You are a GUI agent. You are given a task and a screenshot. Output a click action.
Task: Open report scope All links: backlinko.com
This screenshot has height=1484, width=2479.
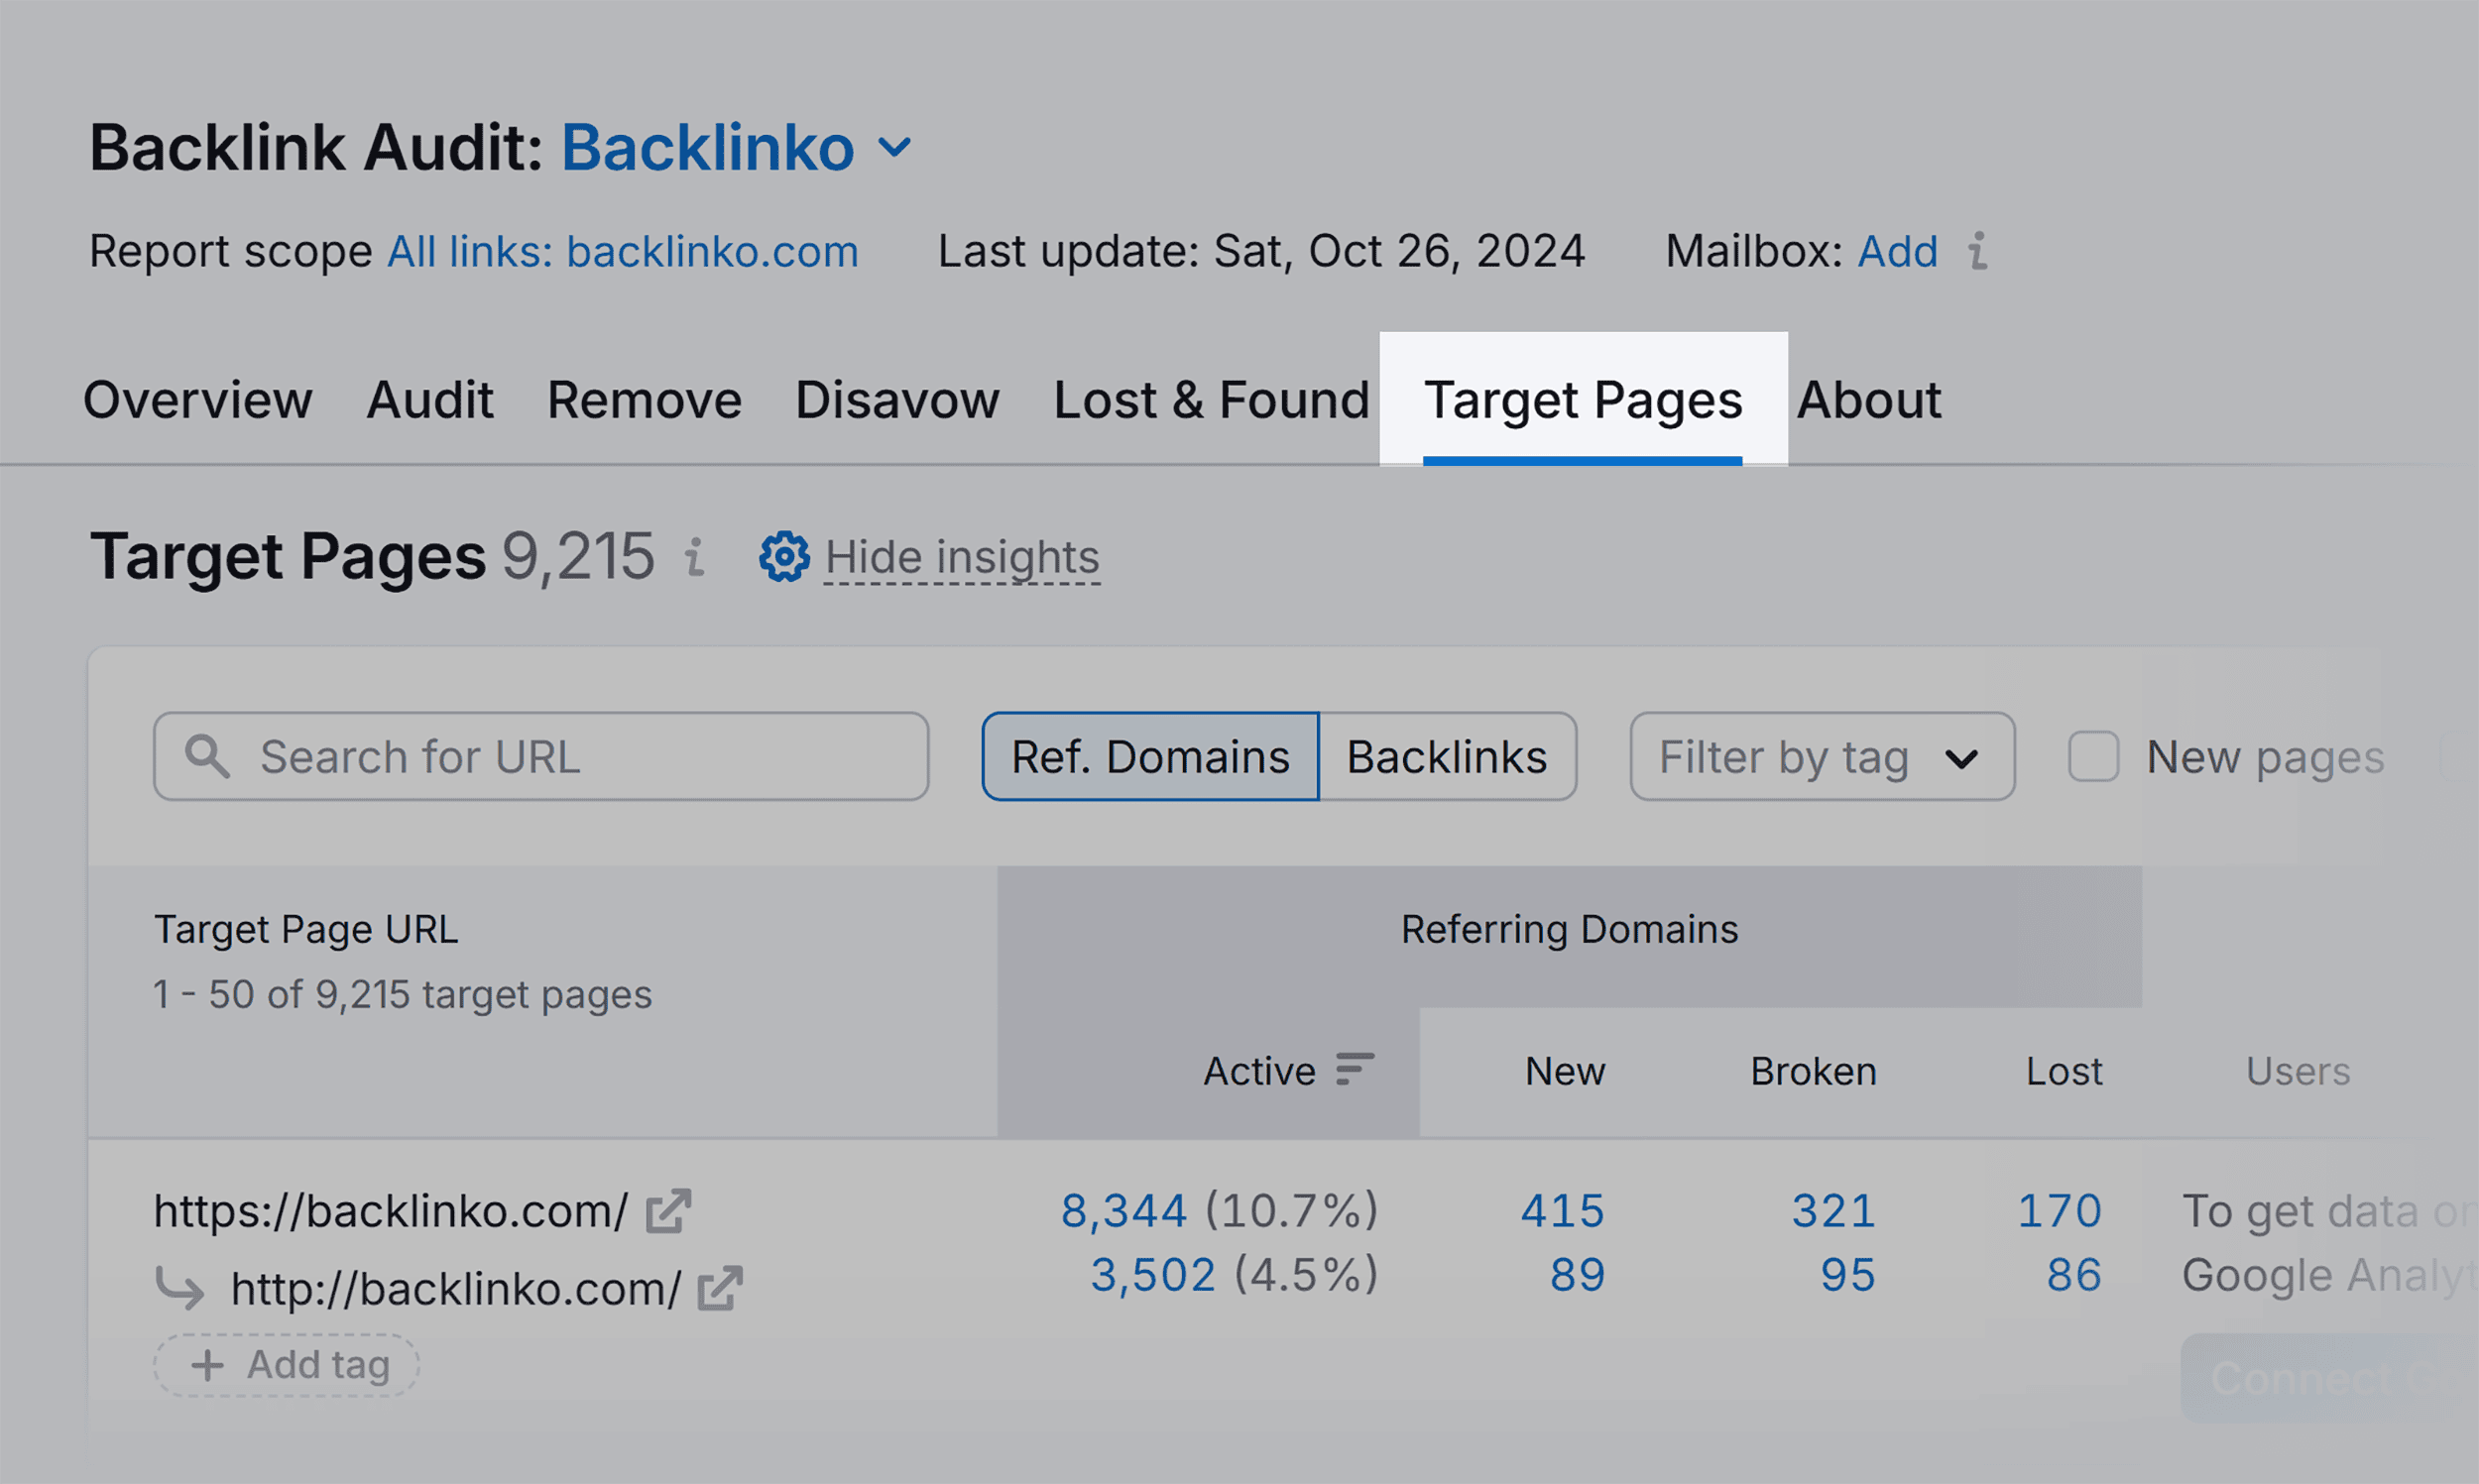[623, 251]
